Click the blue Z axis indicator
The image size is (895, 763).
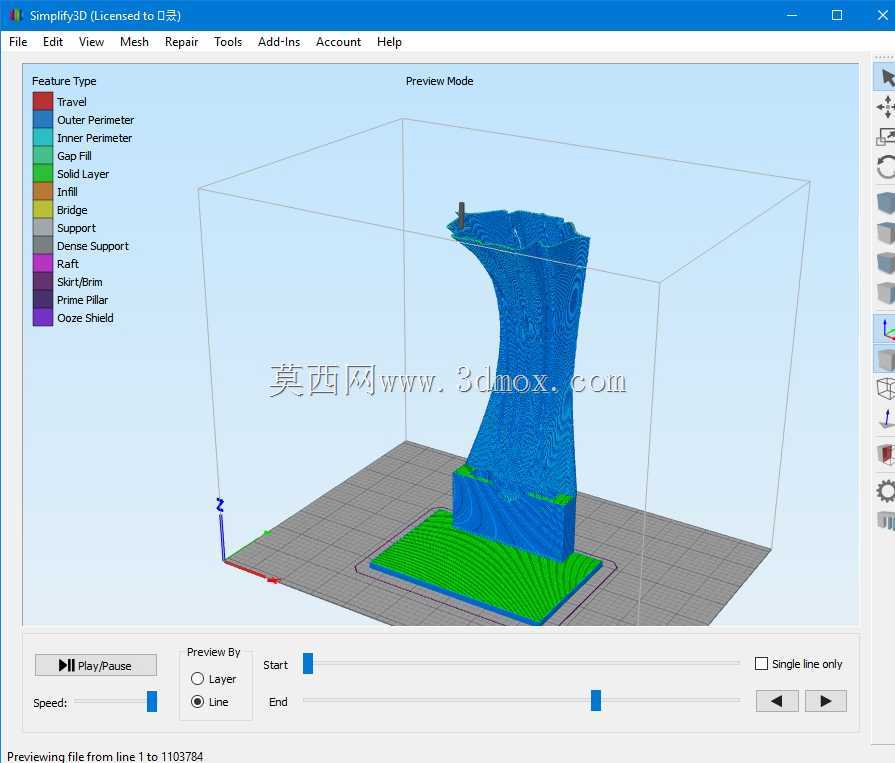[x=221, y=530]
